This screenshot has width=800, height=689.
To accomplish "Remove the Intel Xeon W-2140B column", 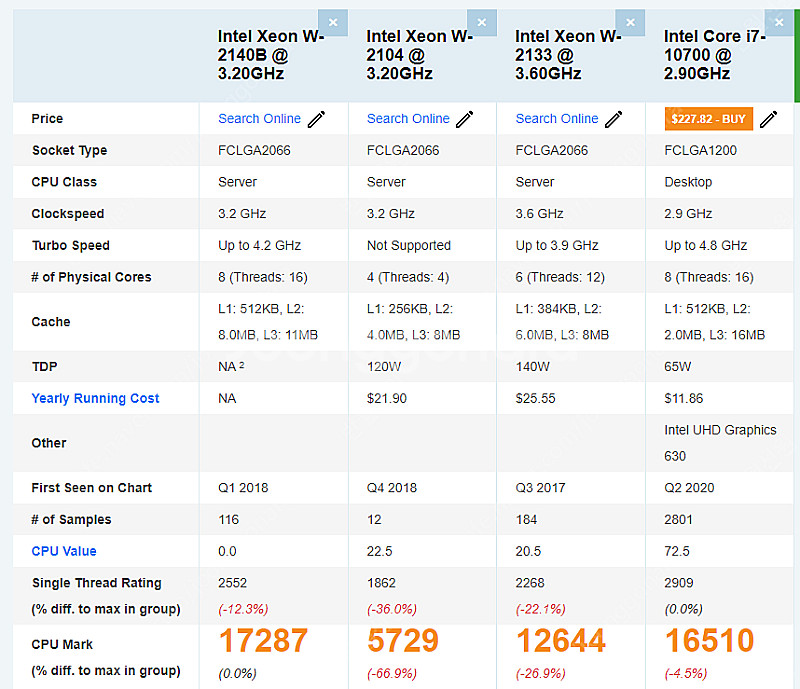I will pyautogui.click(x=333, y=22).
